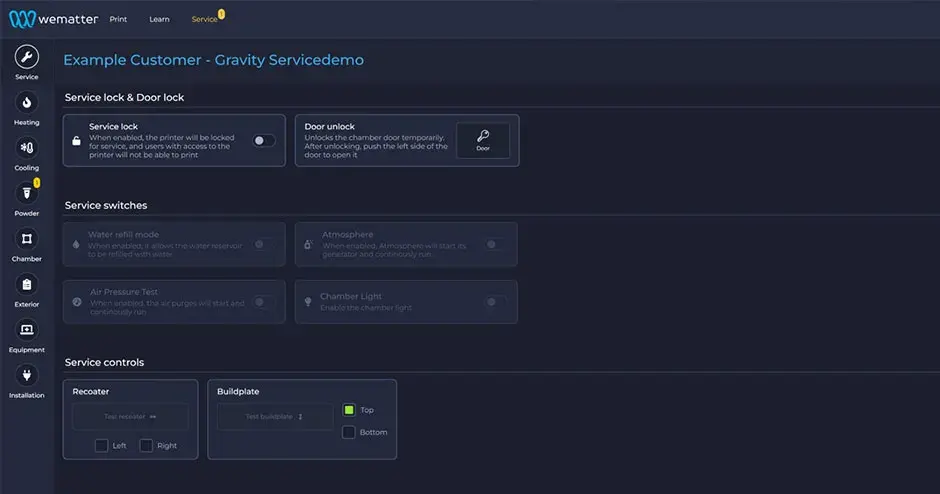Open the Learn tab
The height and width of the screenshot is (494, 940).
pyautogui.click(x=159, y=19)
